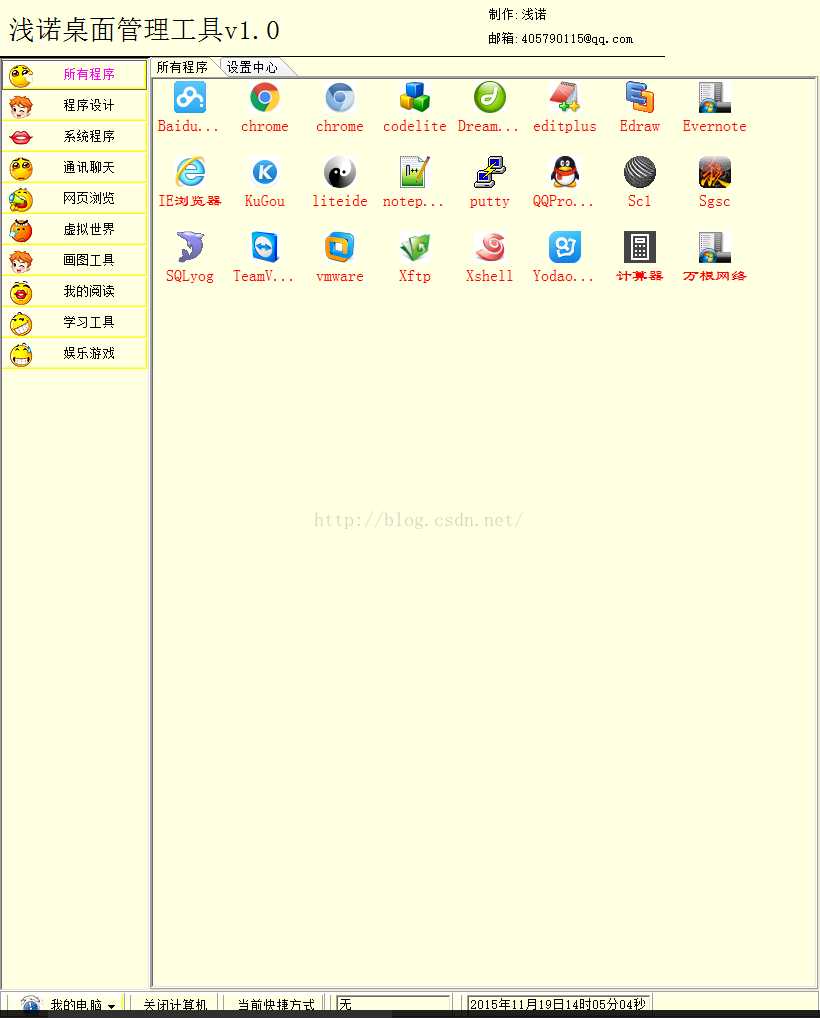
Task: Choose the 学习工具 sidebar category
Action: pyautogui.click(x=74, y=322)
